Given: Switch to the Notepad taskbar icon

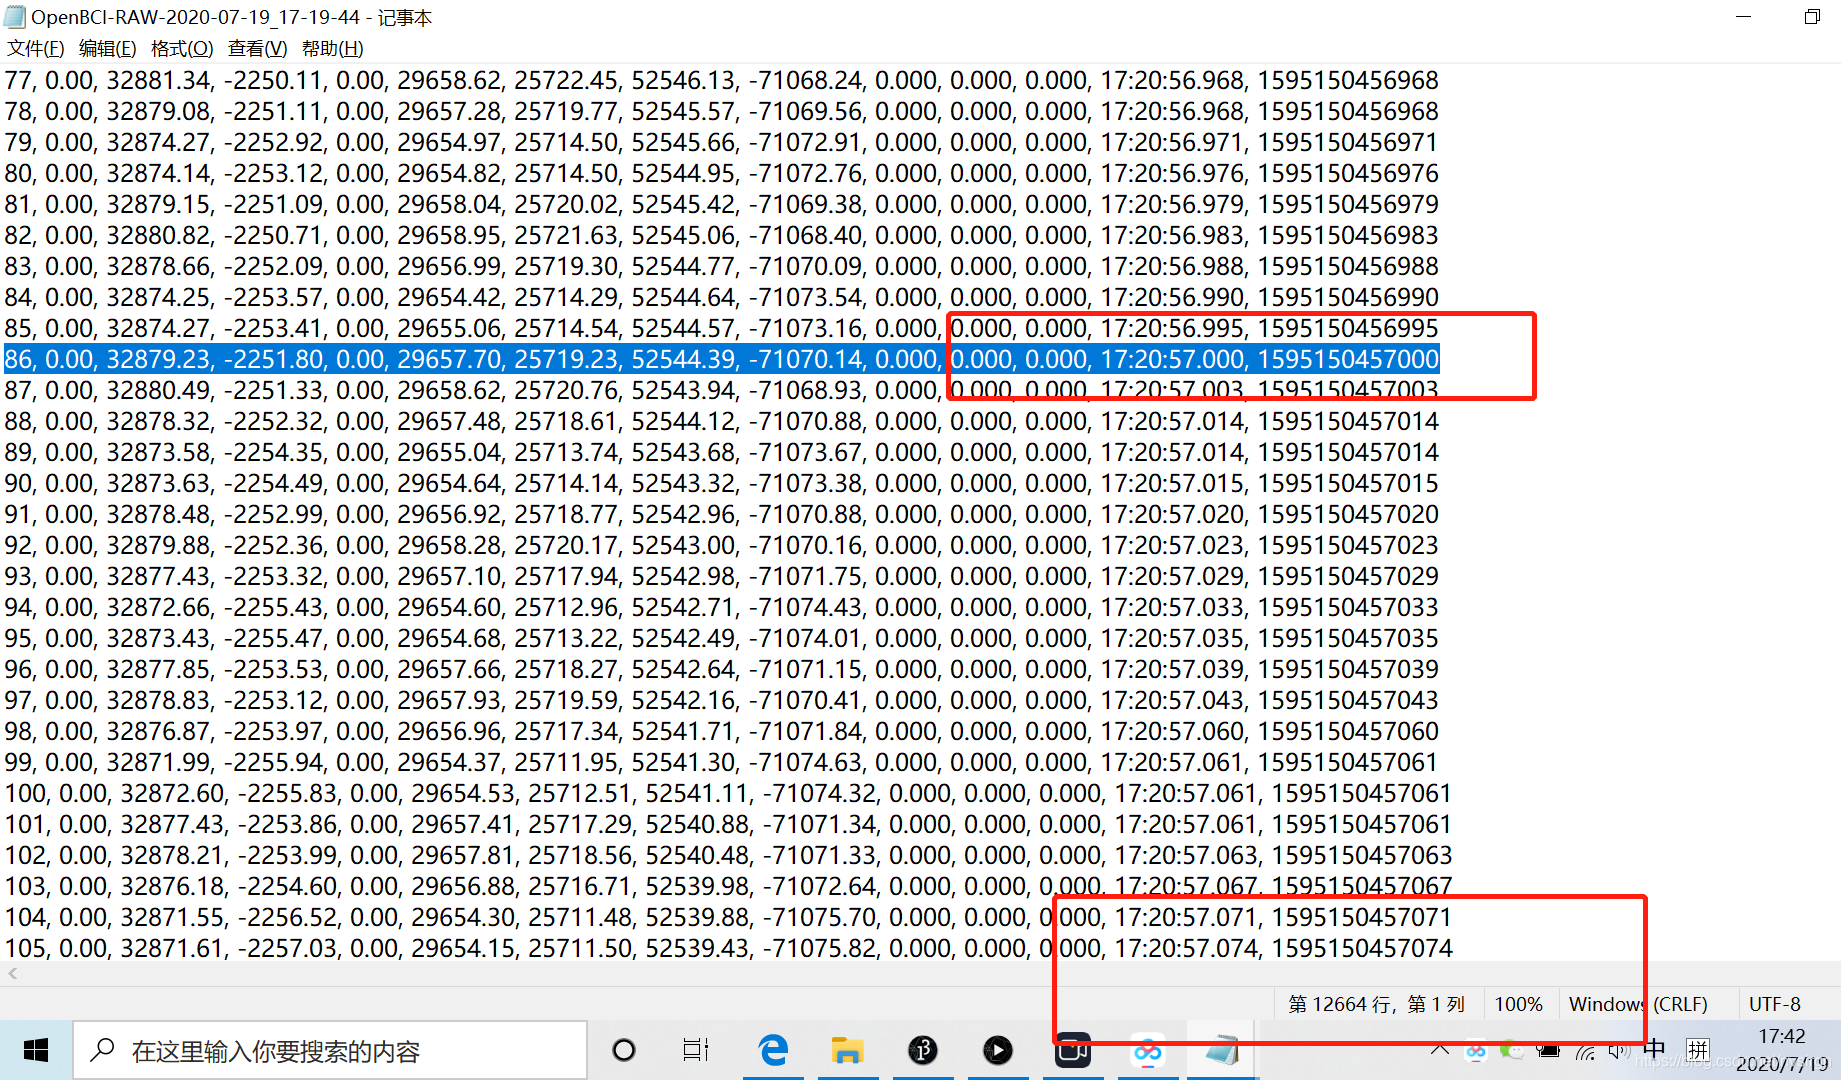Looking at the screenshot, I should (1222, 1050).
